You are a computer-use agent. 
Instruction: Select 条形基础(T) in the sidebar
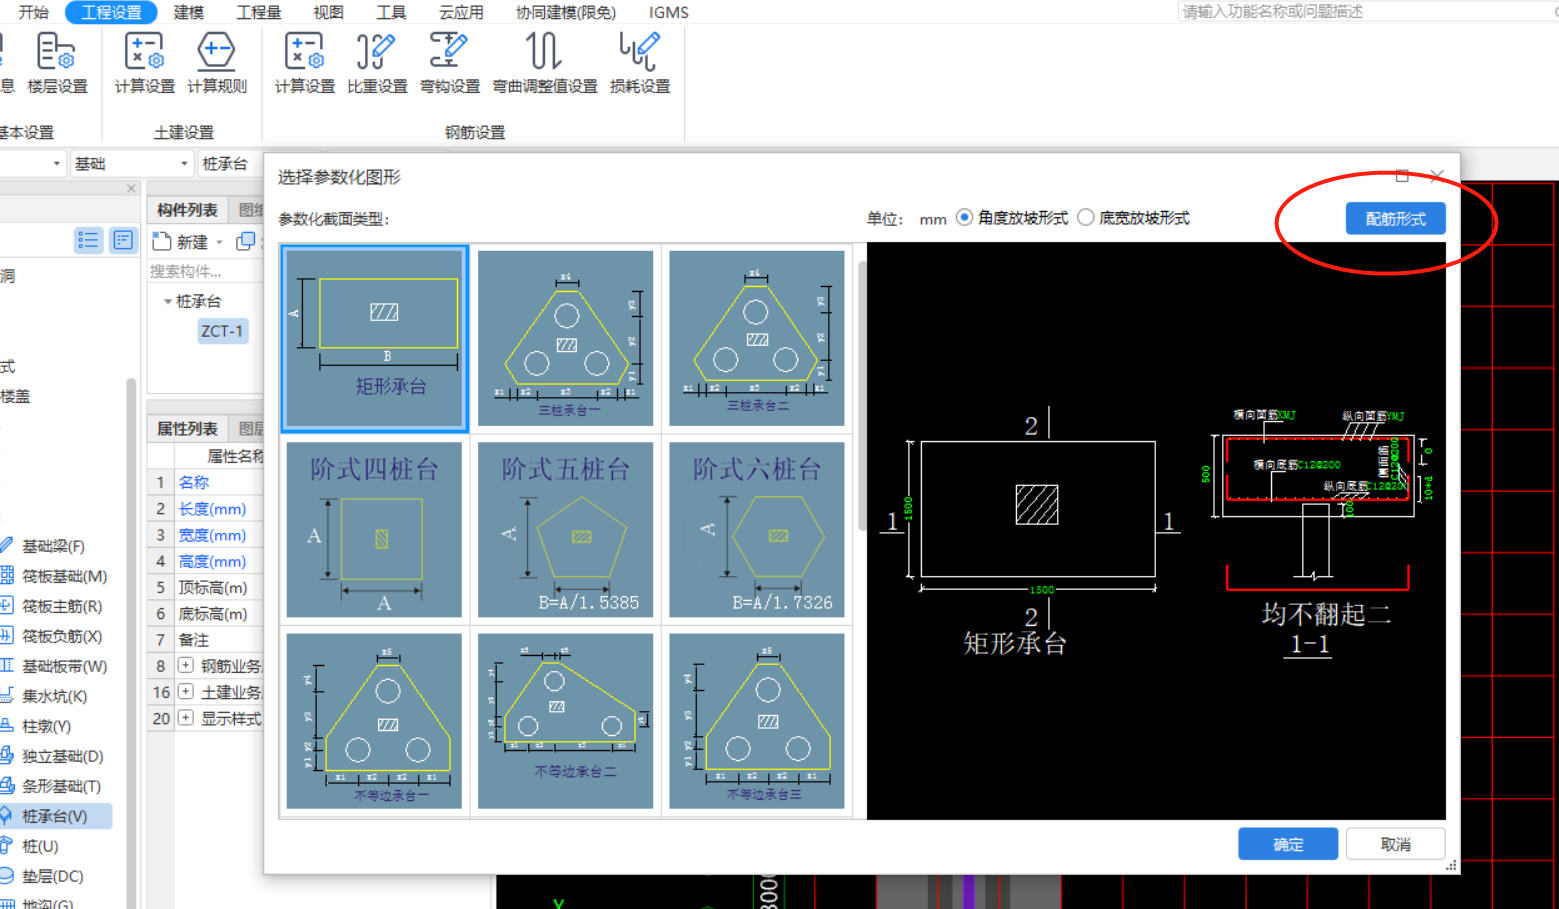pos(61,786)
